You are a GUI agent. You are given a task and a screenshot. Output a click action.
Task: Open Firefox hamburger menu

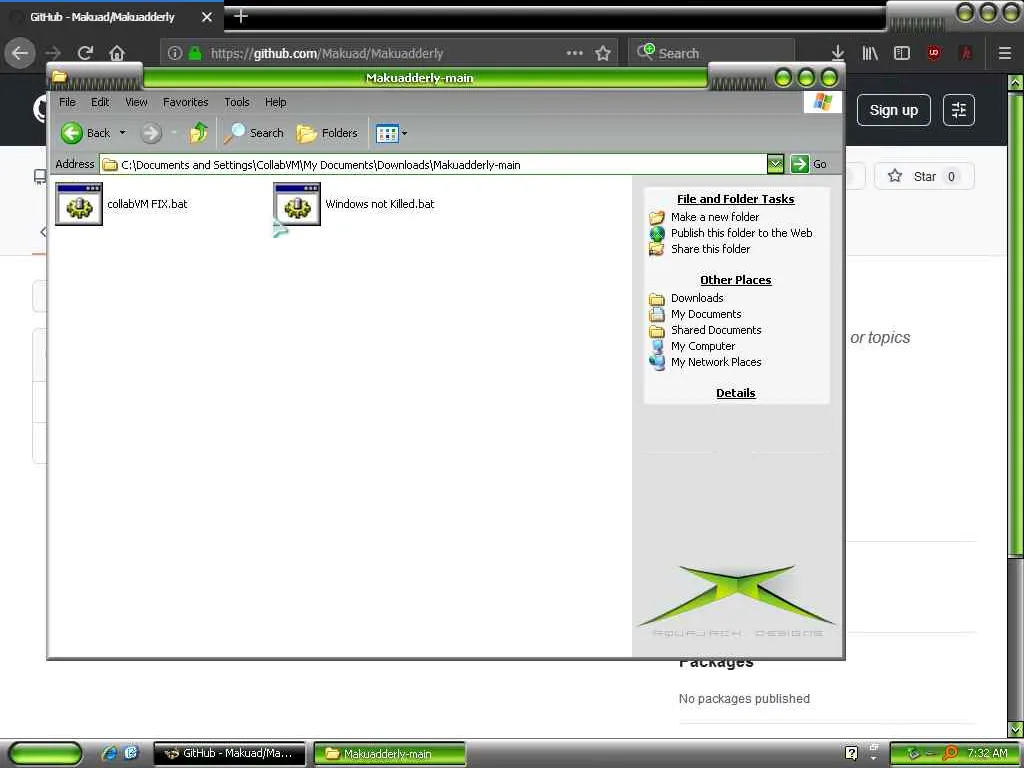(x=1005, y=53)
